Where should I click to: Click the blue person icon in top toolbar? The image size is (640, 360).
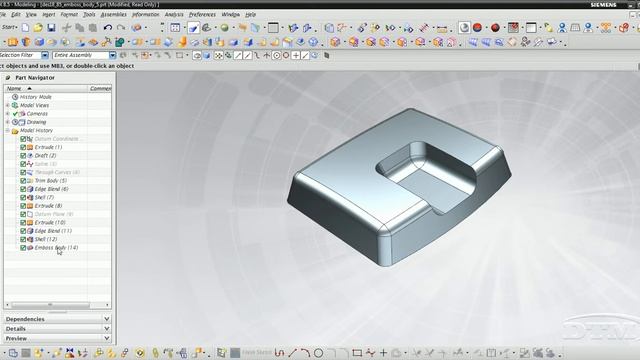[562, 28]
